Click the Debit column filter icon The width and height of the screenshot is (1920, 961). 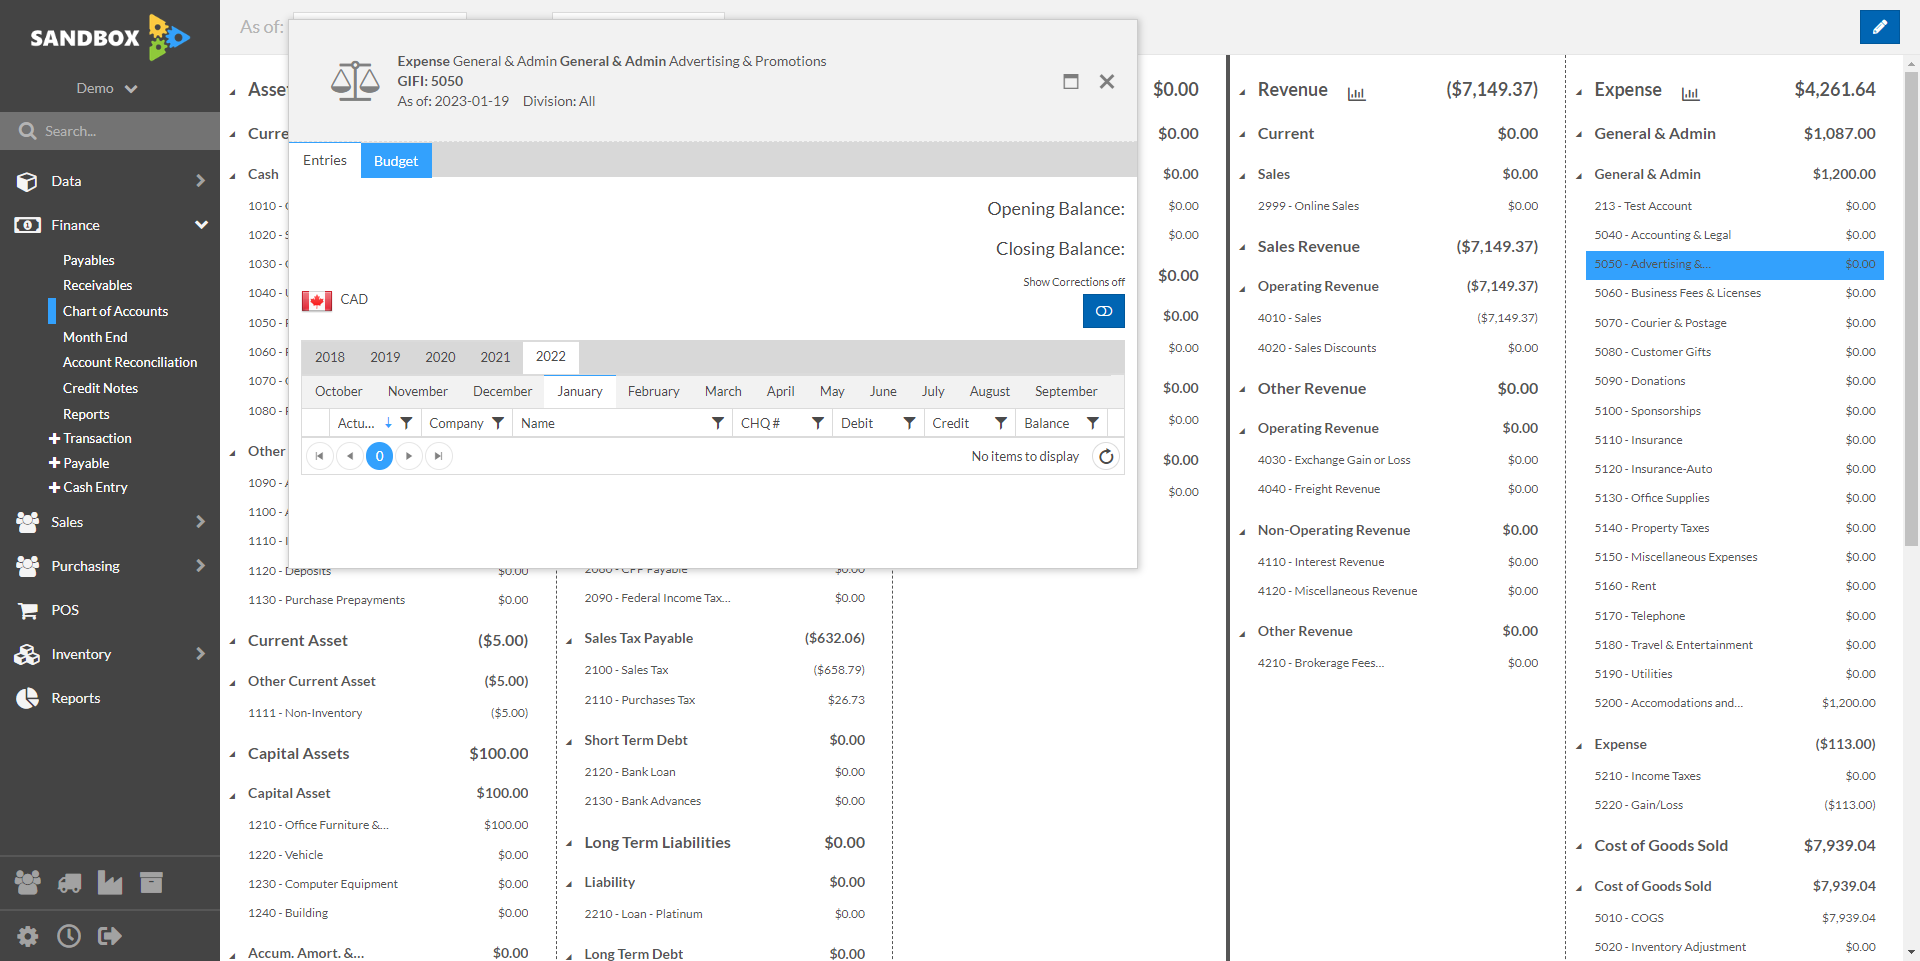pos(909,423)
